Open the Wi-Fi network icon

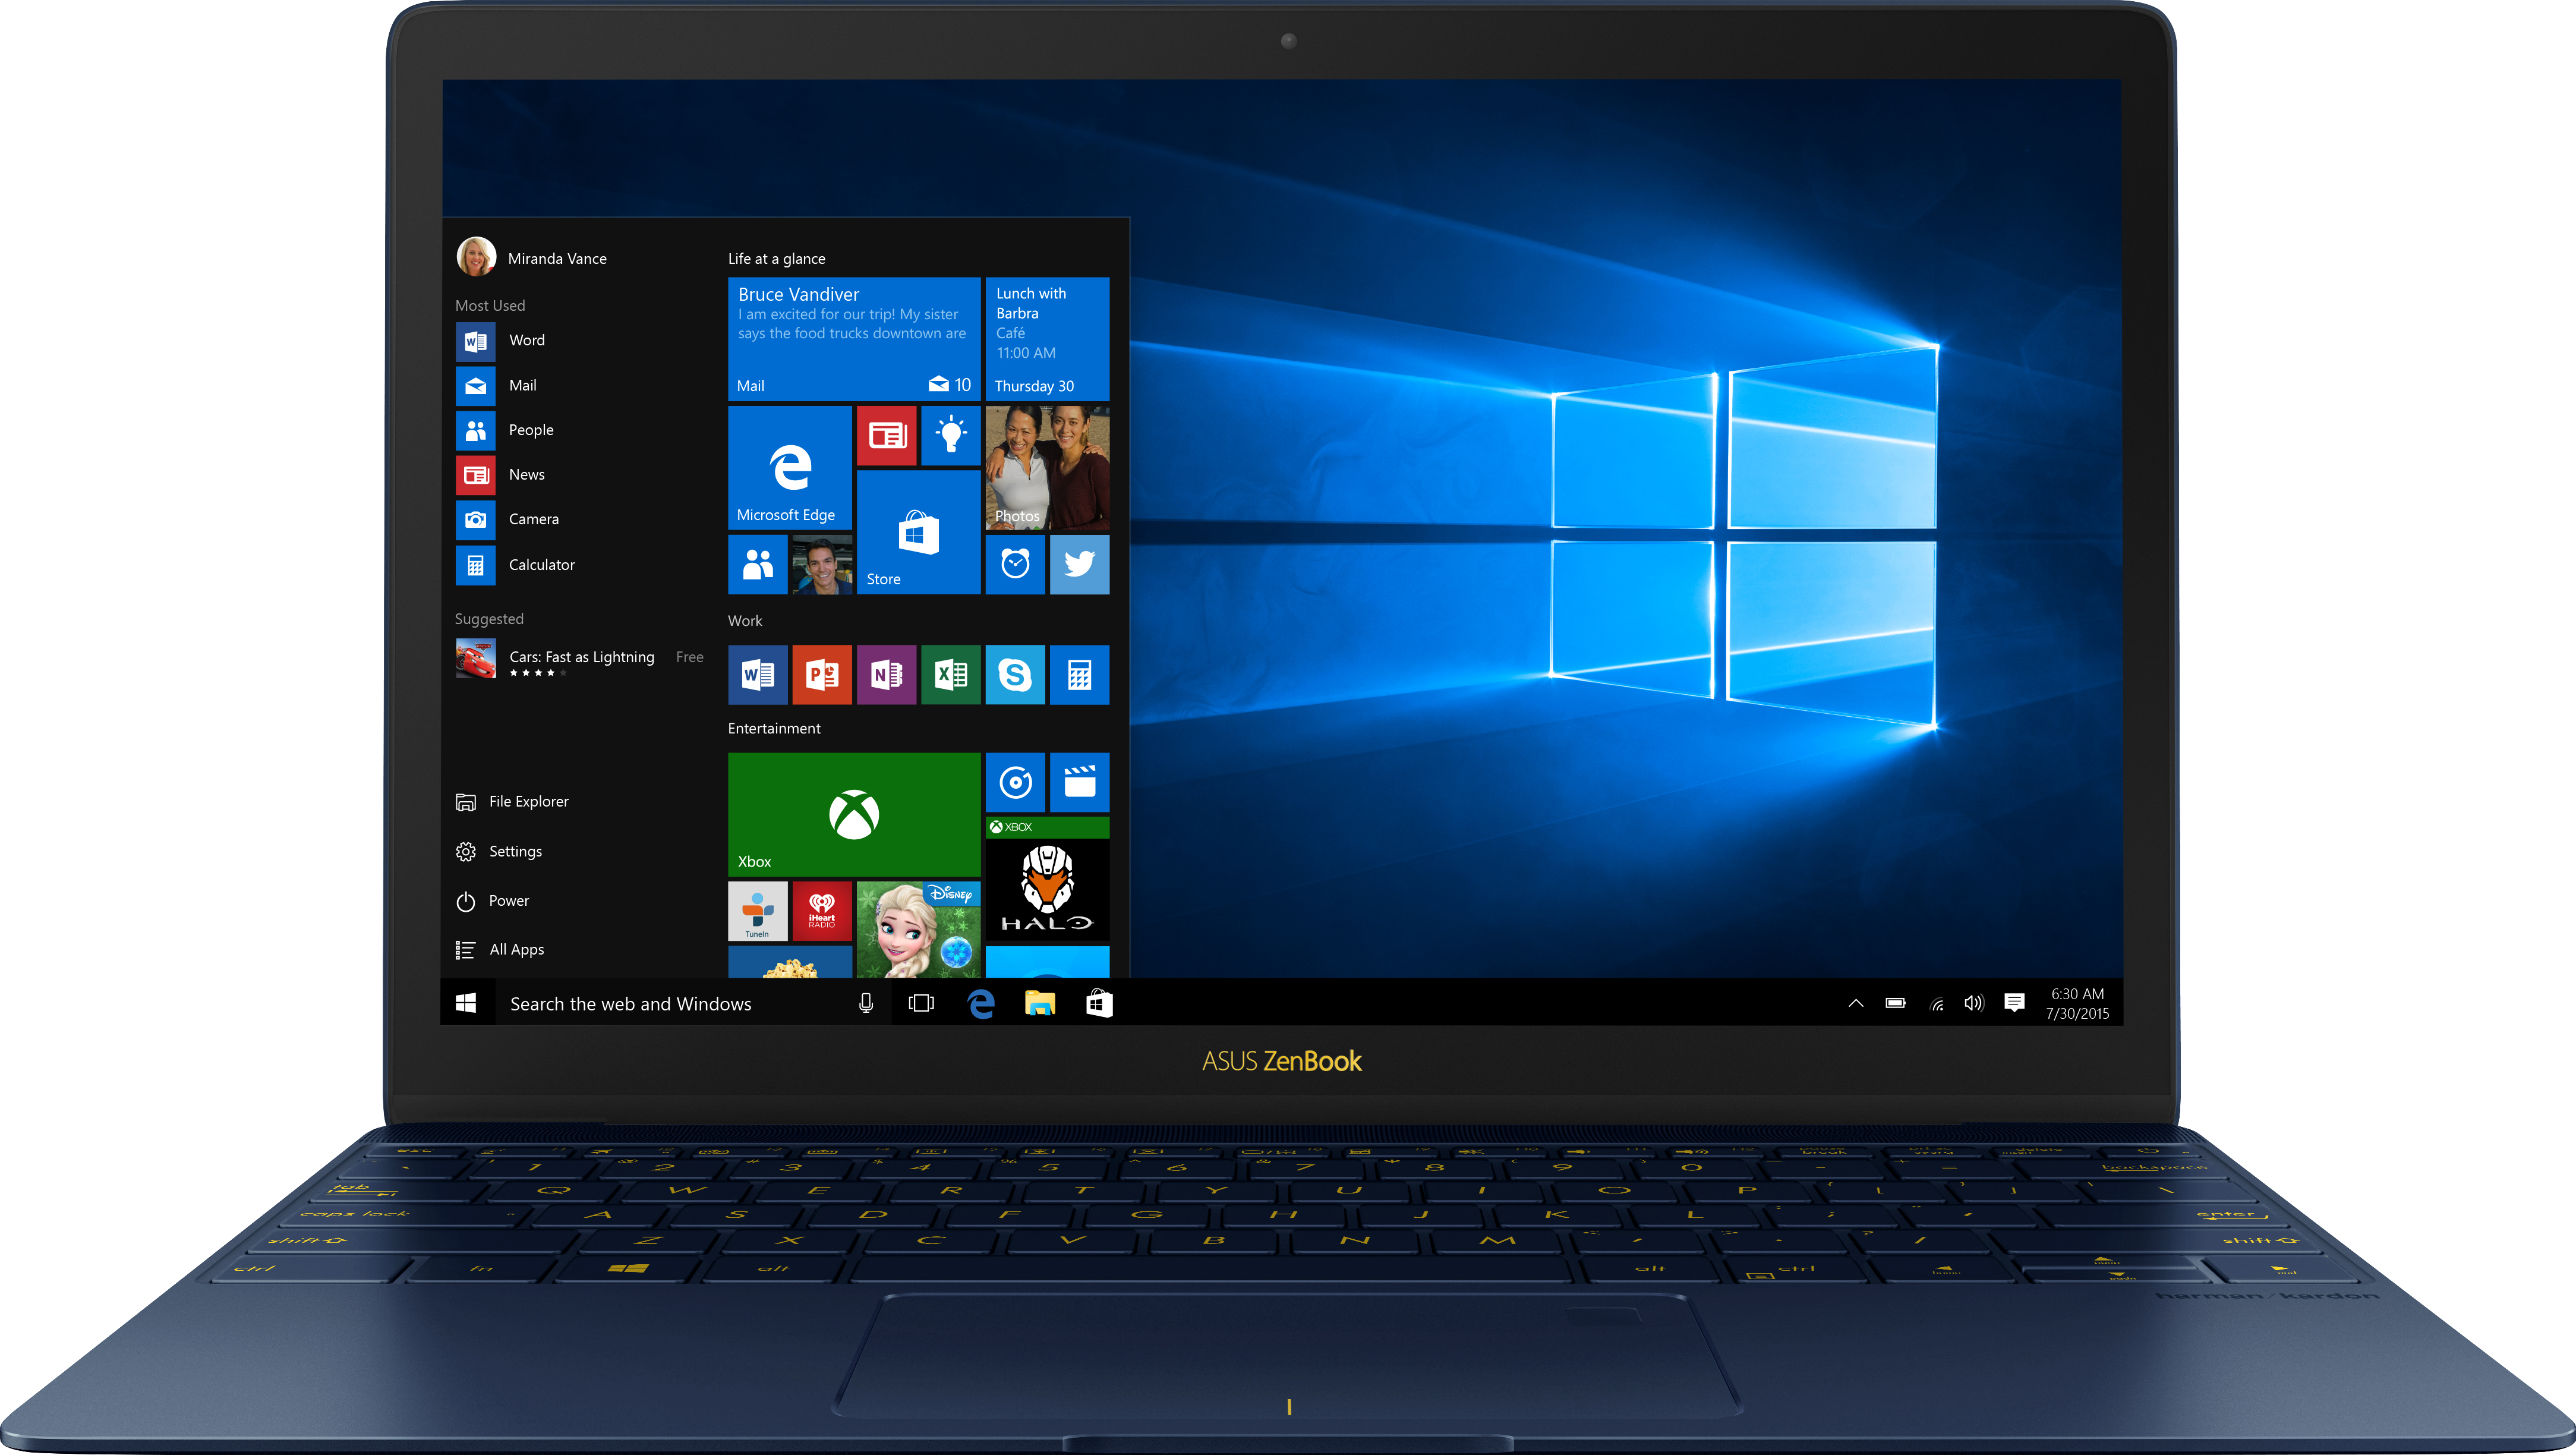1936,1004
